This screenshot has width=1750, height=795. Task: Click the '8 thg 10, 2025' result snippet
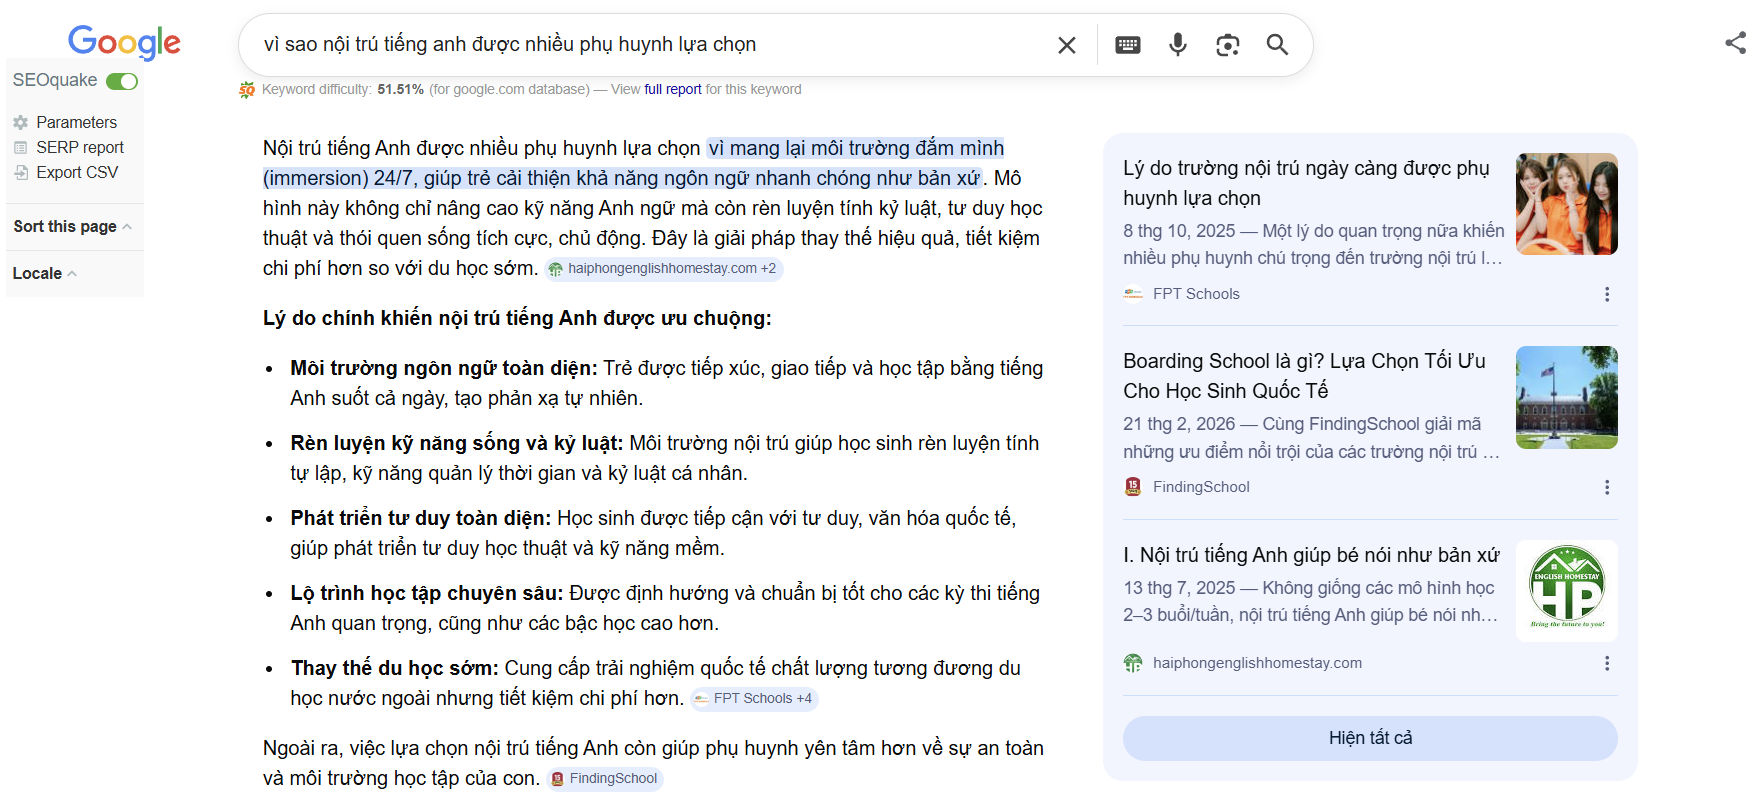pyautogui.click(x=1313, y=244)
